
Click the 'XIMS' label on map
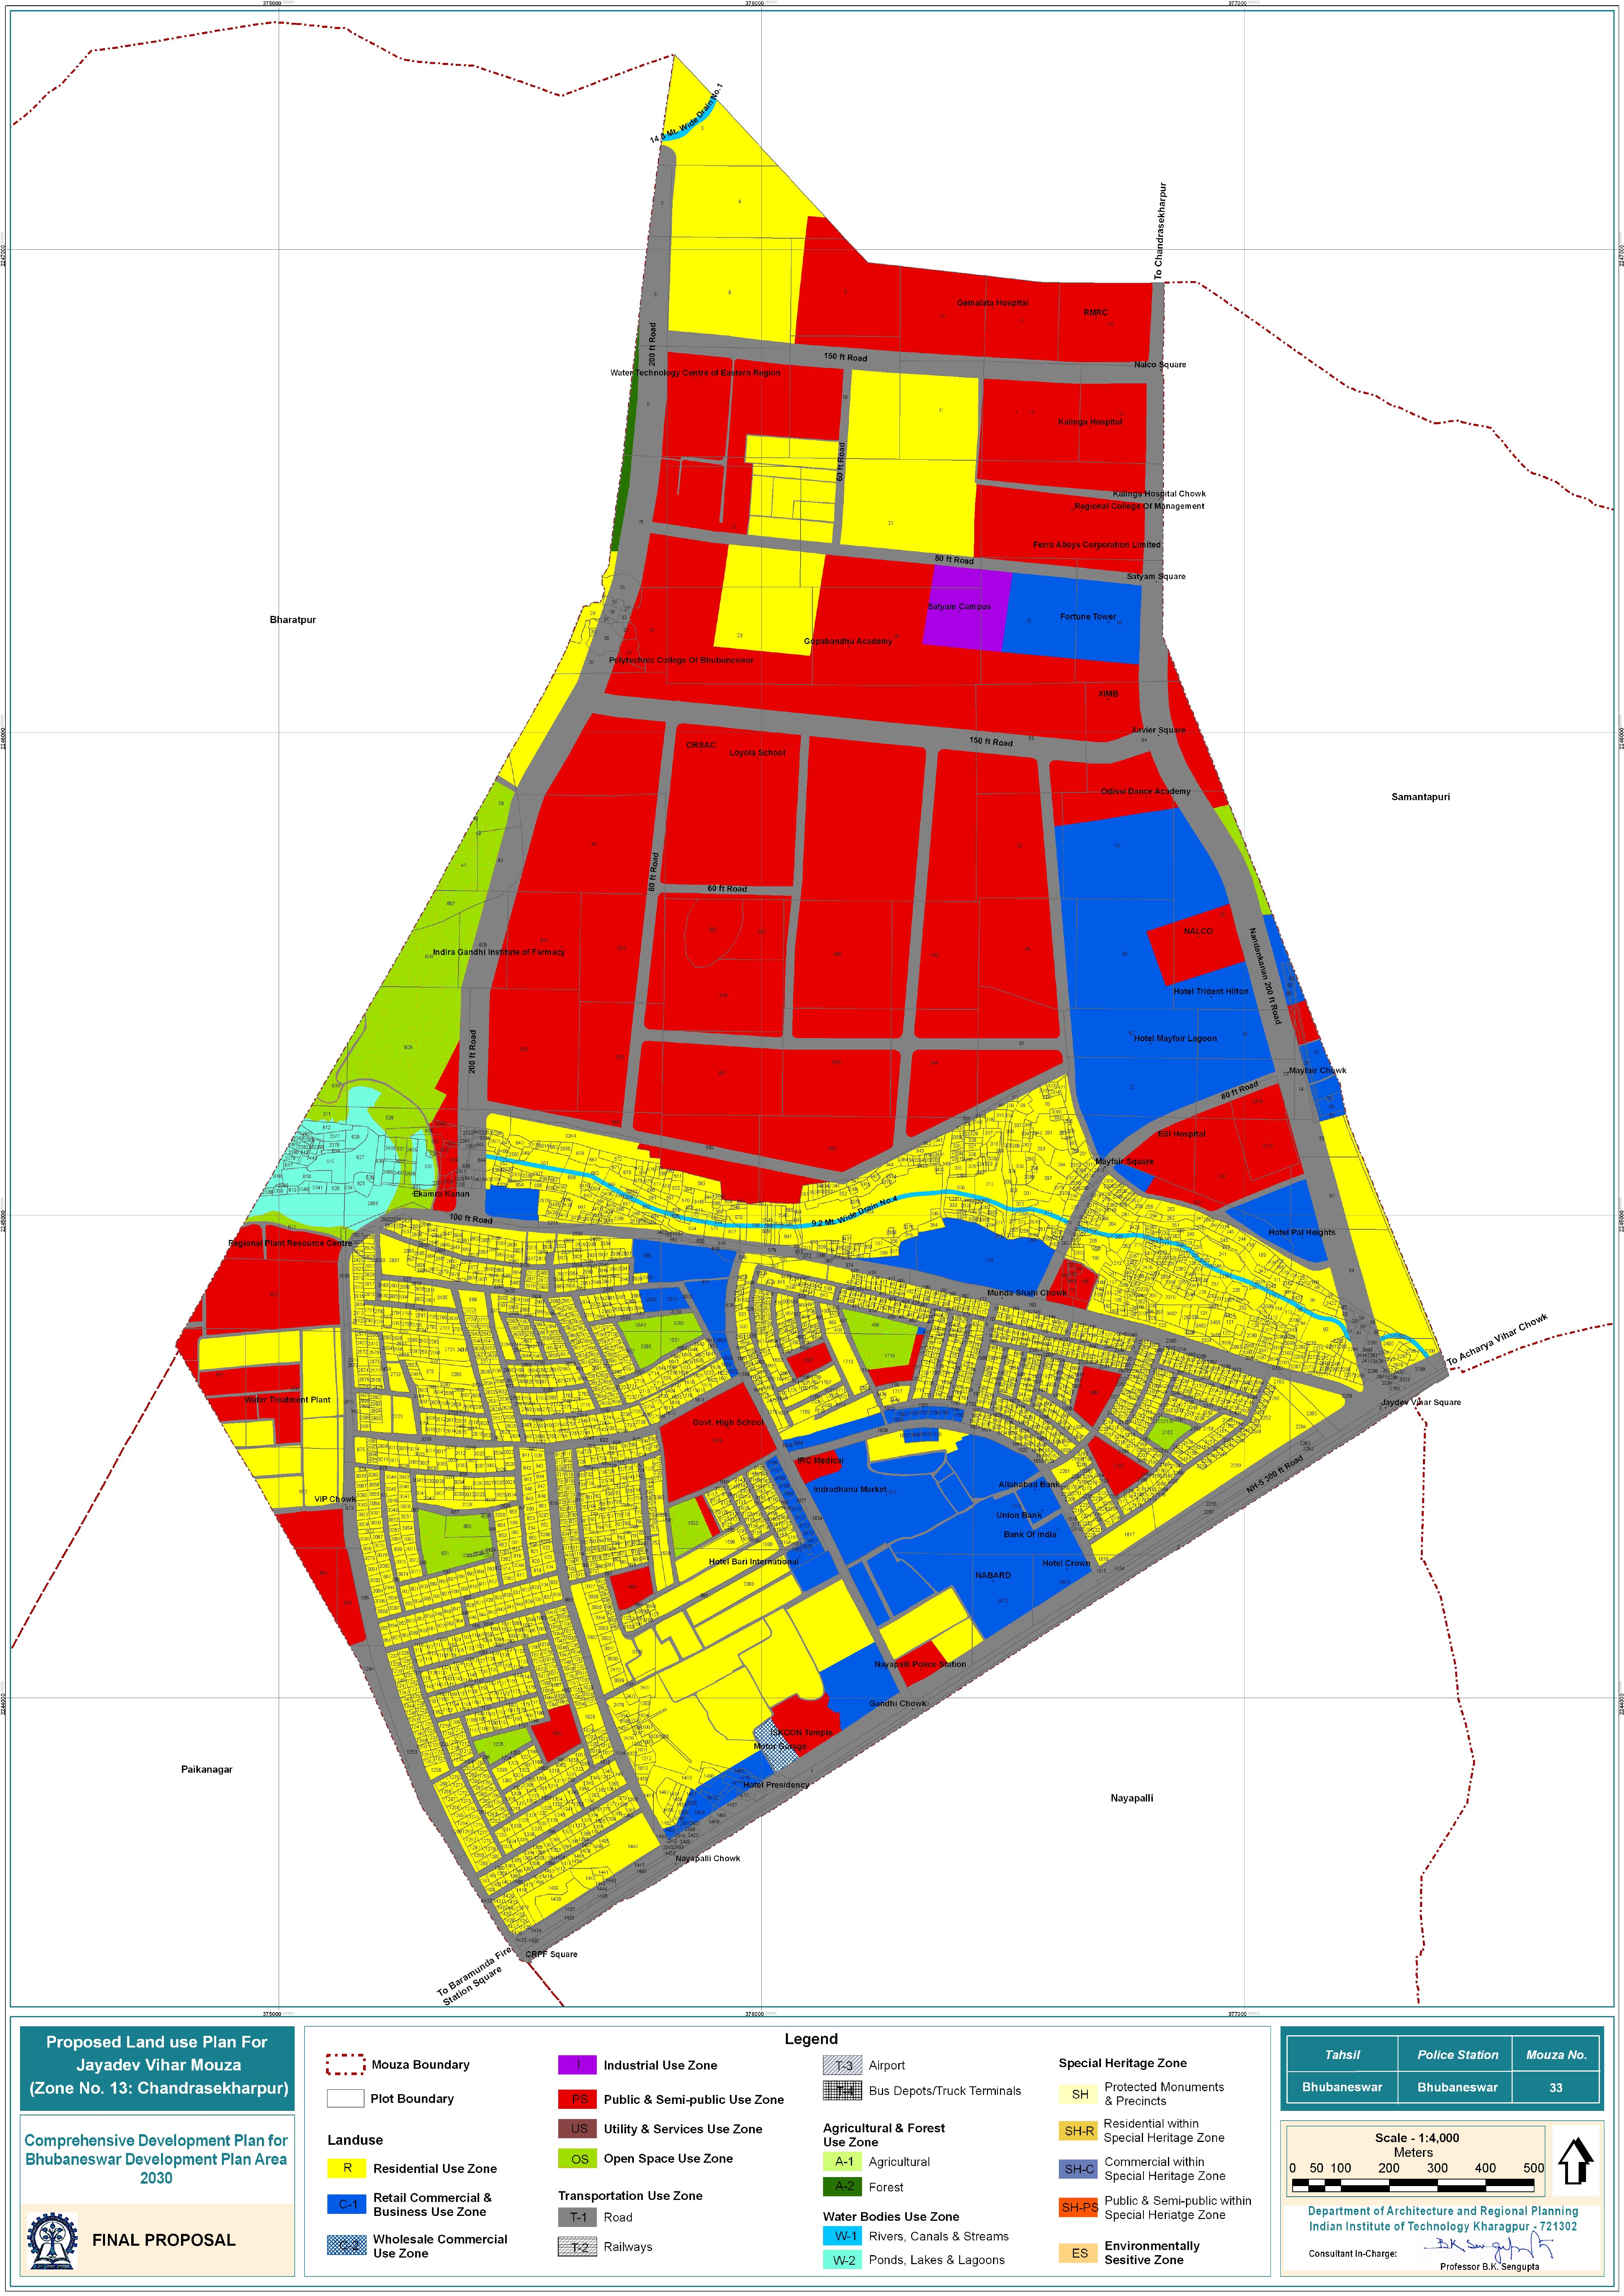point(1108,694)
